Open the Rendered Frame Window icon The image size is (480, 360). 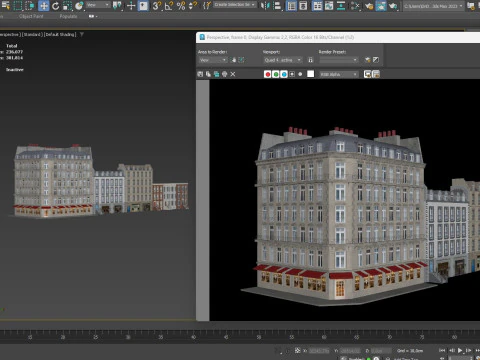pos(381,5)
